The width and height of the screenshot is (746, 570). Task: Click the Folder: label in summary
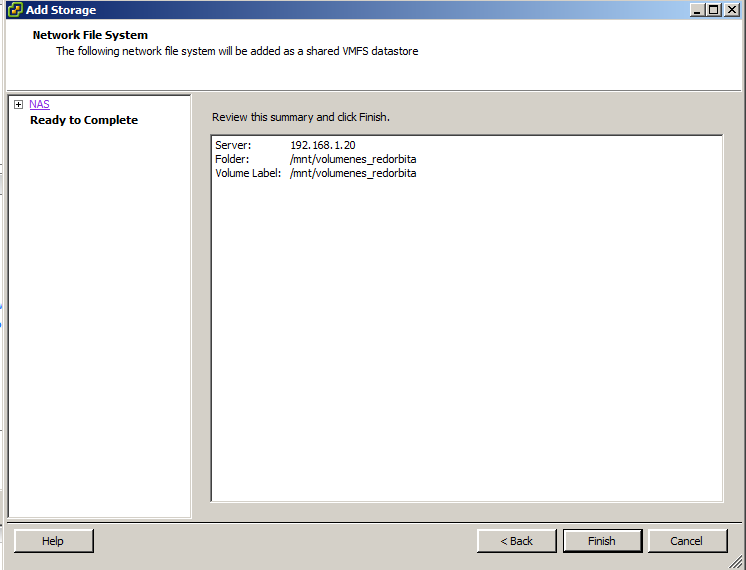click(232, 159)
